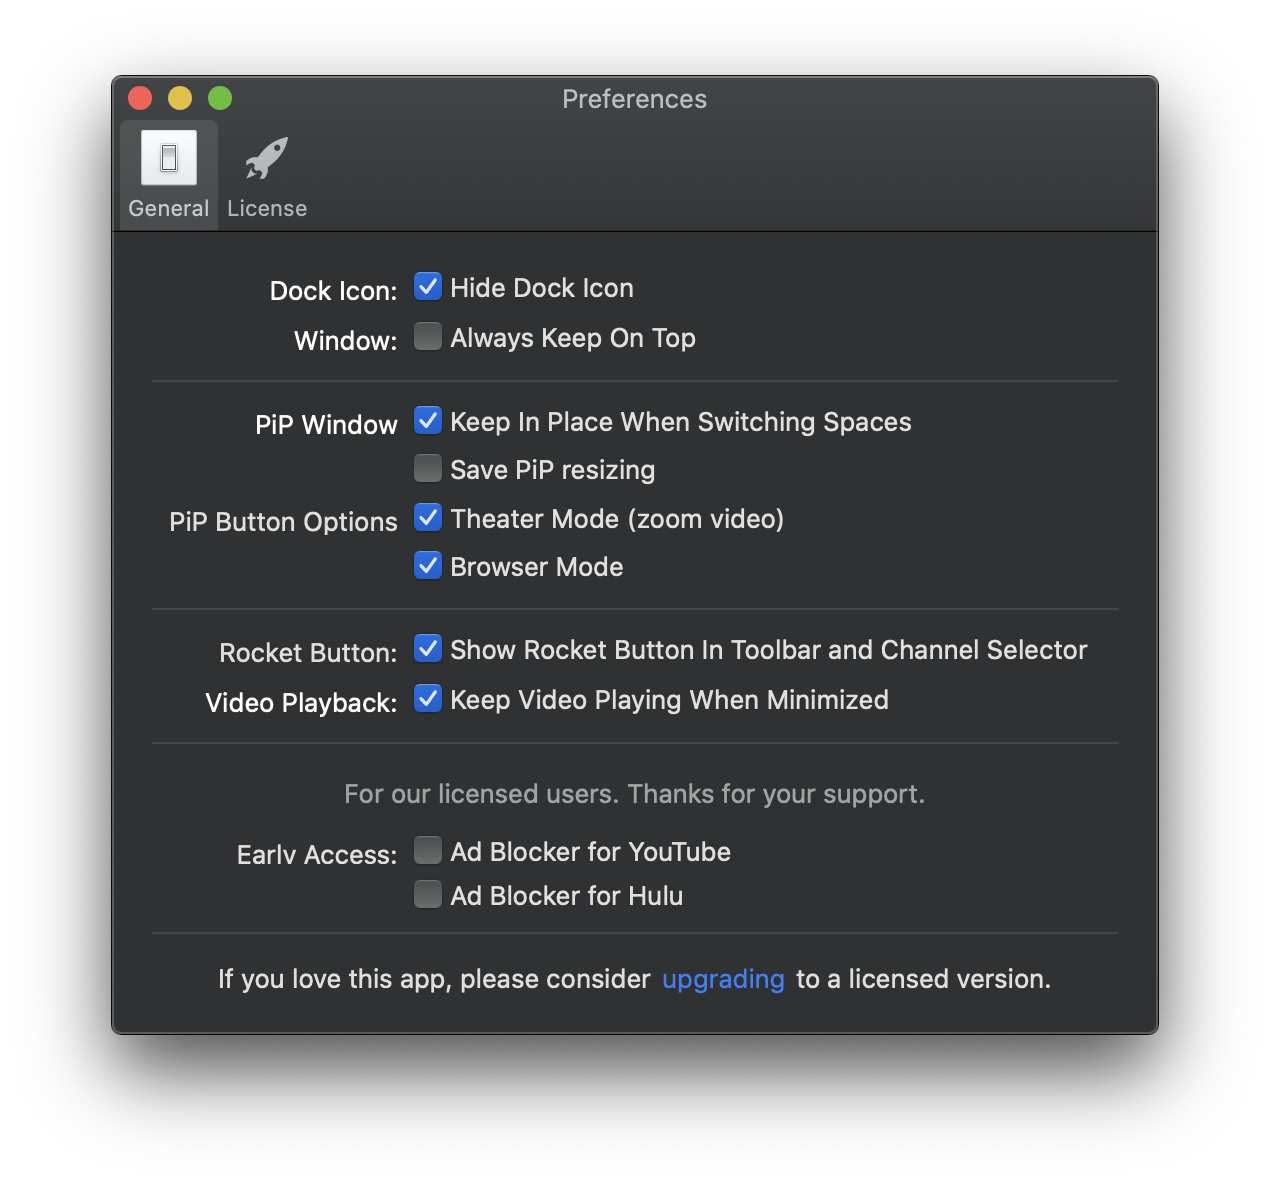
Task: Disable Keep Video Playing When Minimized
Action: coord(427,698)
